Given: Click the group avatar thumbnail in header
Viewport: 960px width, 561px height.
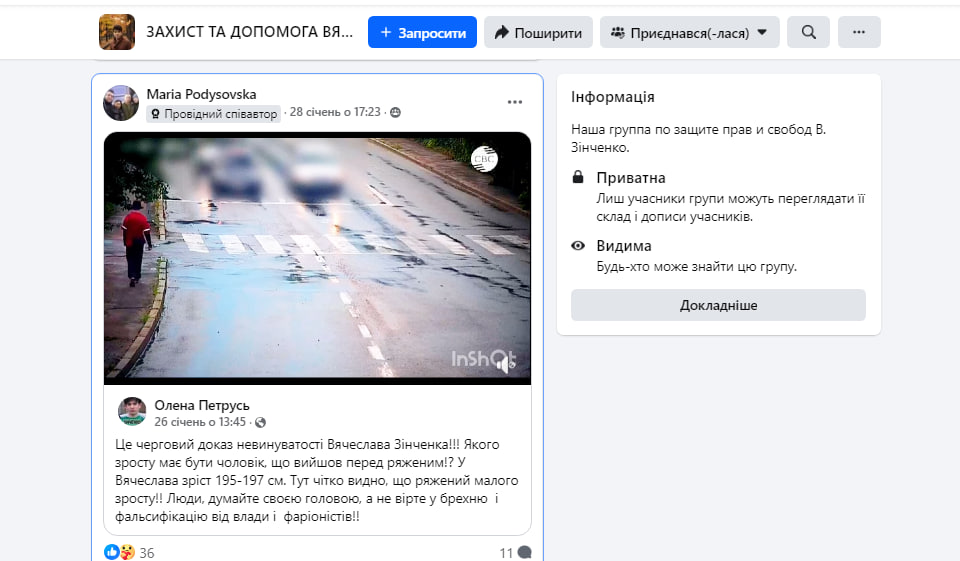Looking at the screenshot, I should click(117, 32).
